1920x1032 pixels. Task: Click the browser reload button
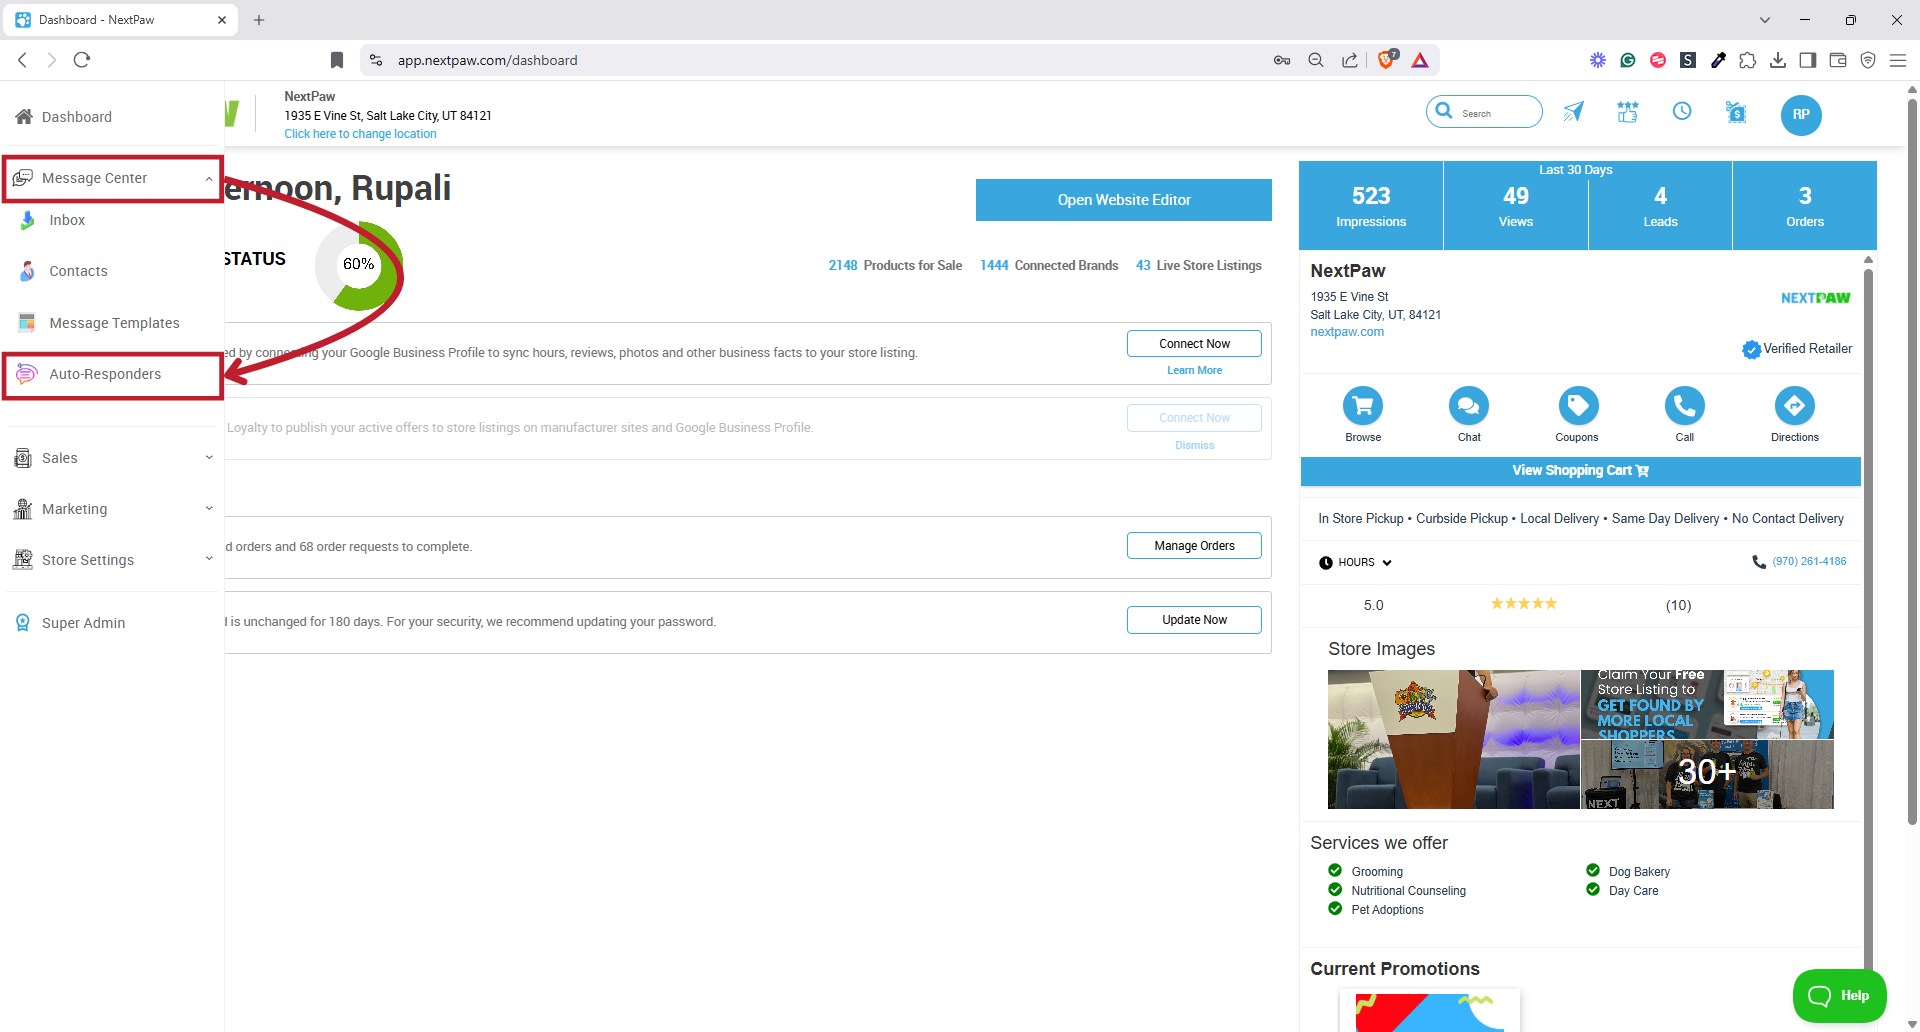(82, 60)
